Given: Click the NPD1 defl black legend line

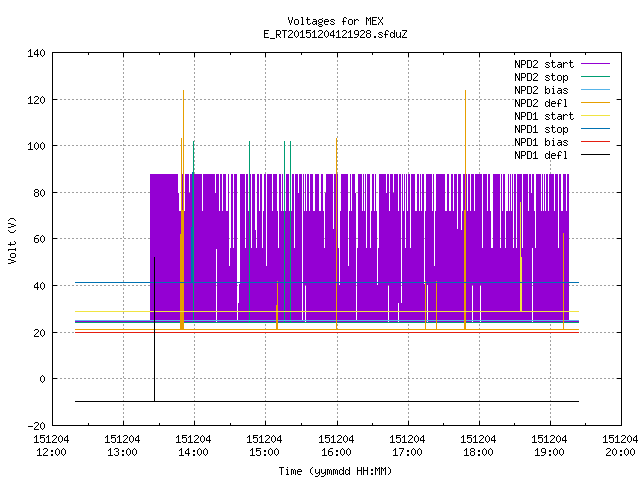Looking at the screenshot, I should [x=596, y=155].
